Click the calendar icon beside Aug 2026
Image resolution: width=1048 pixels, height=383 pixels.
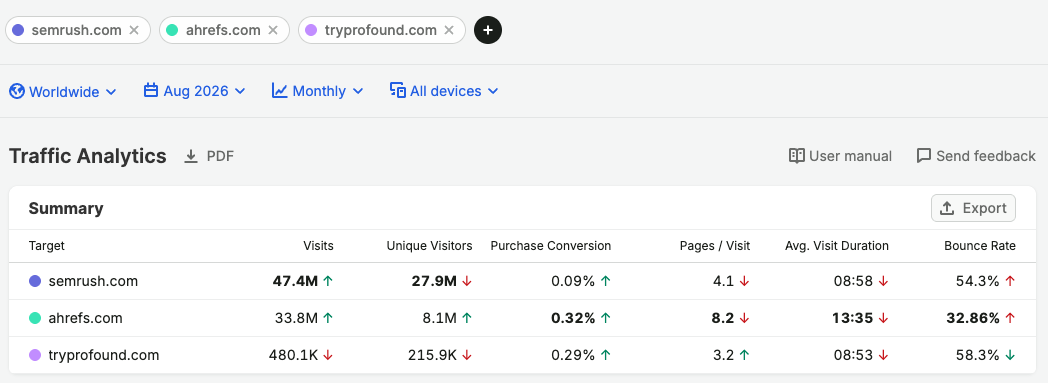[x=151, y=90]
